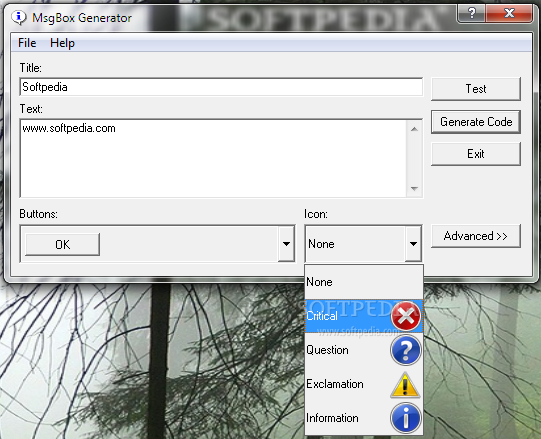Screen dimensions: 541x439
Task: Click the title bar help question button
Action: [x=471, y=13]
